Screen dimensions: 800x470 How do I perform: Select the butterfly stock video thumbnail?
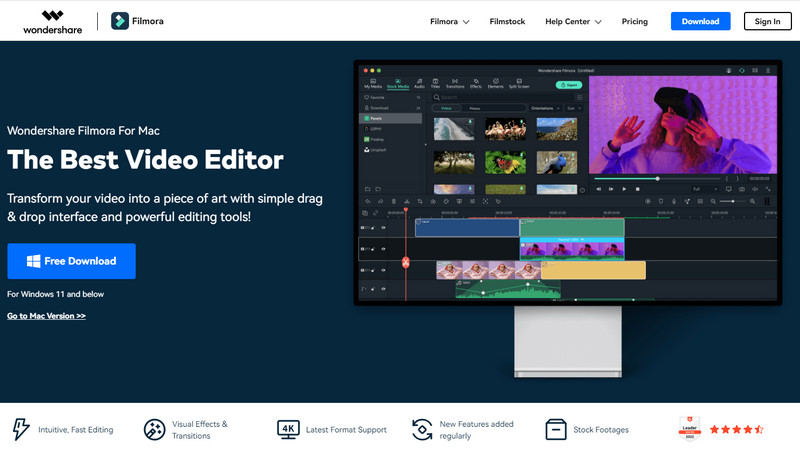click(506, 163)
